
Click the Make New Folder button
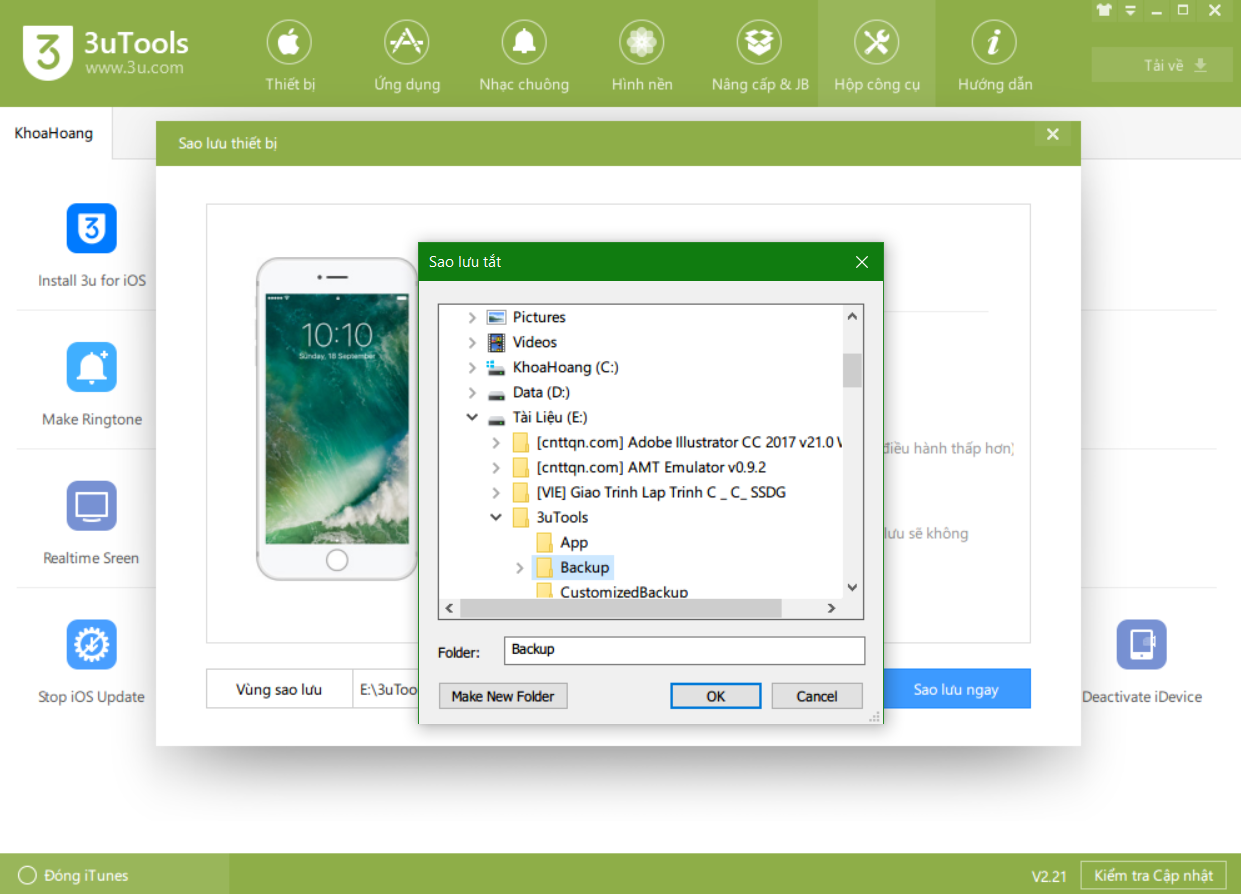coord(503,696)
